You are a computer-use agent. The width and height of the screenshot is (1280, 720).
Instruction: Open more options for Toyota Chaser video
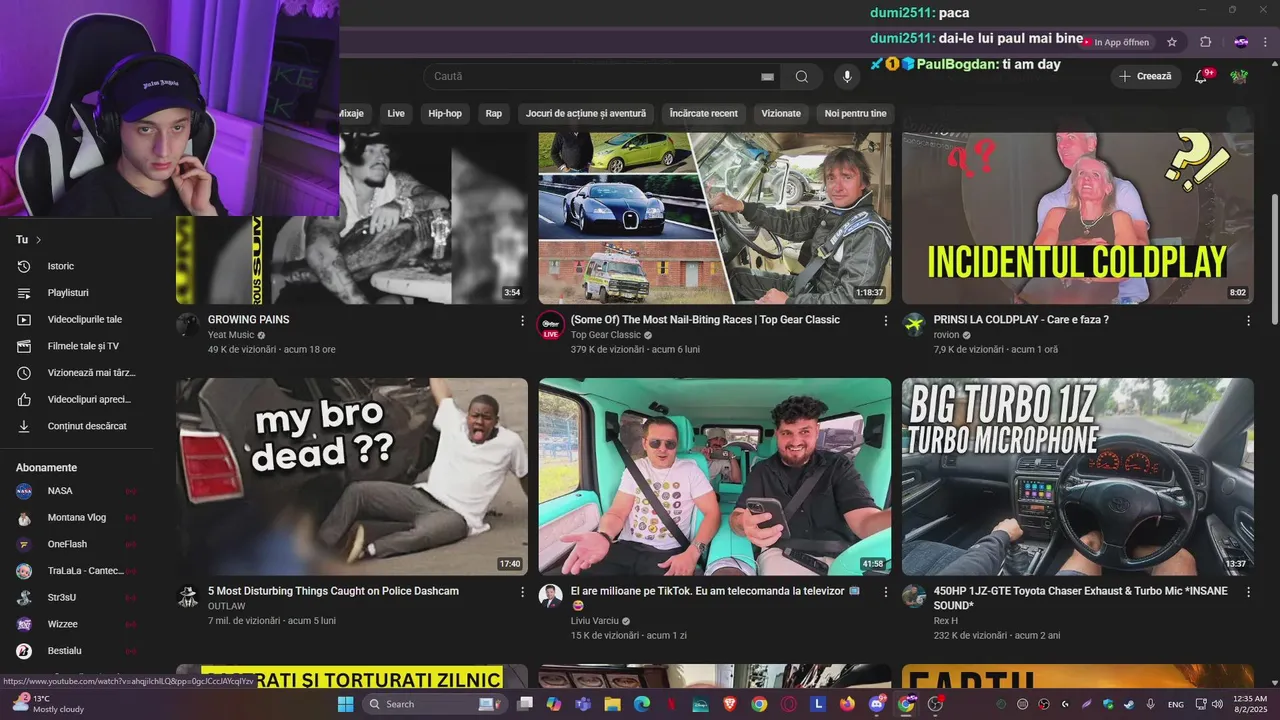pos(1248,592)
